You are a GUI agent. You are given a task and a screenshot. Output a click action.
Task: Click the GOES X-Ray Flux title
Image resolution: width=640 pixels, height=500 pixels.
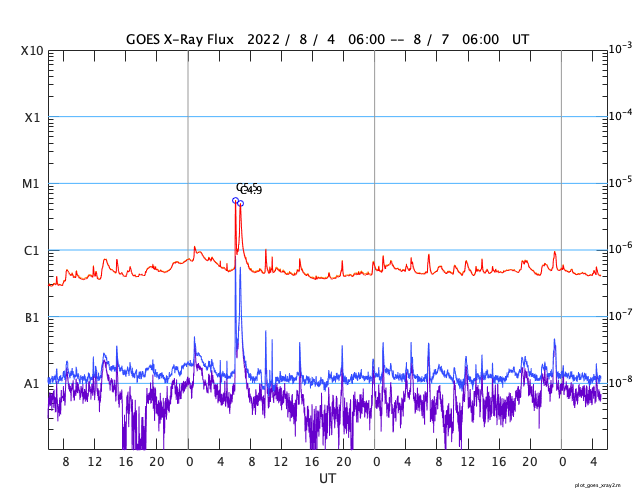[180, 40]
